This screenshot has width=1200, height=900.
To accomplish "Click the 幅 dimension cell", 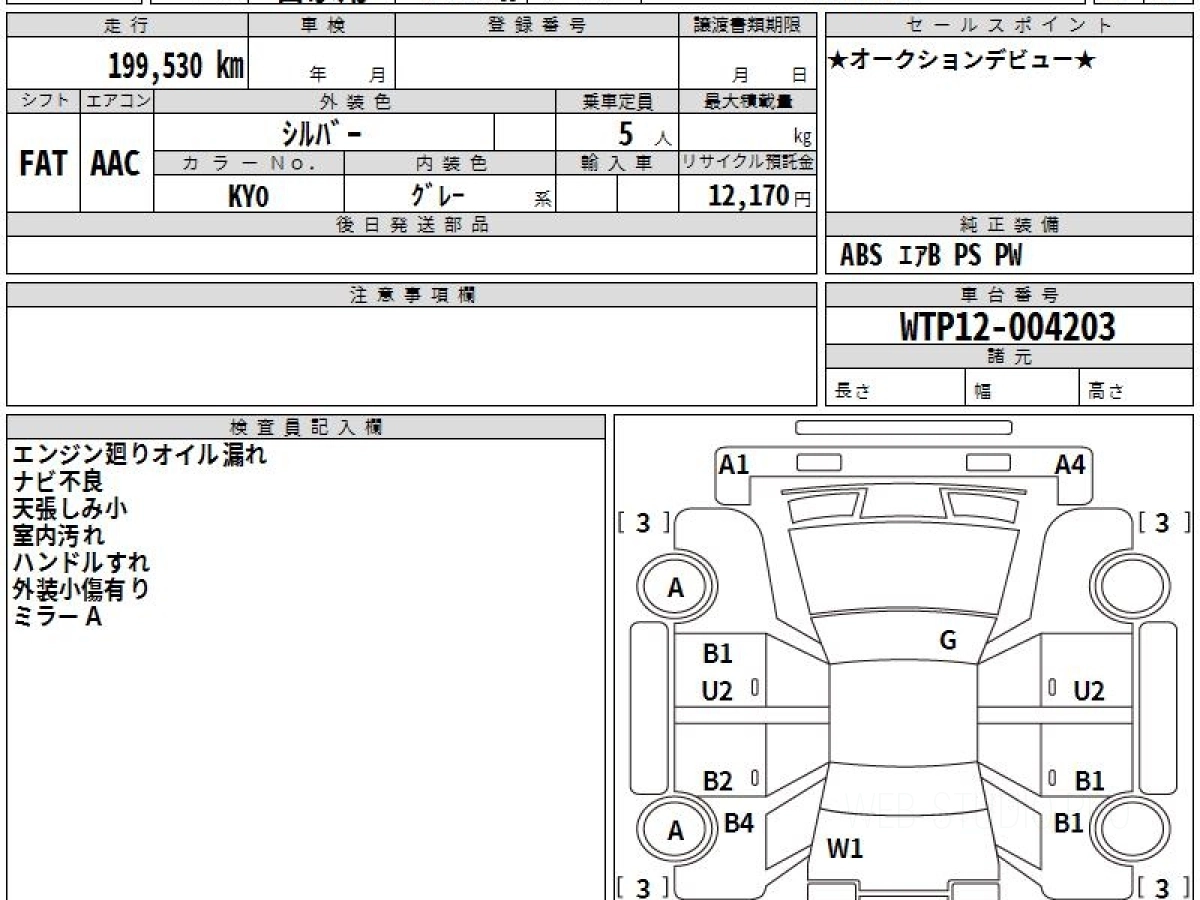I will point(1022,388).
